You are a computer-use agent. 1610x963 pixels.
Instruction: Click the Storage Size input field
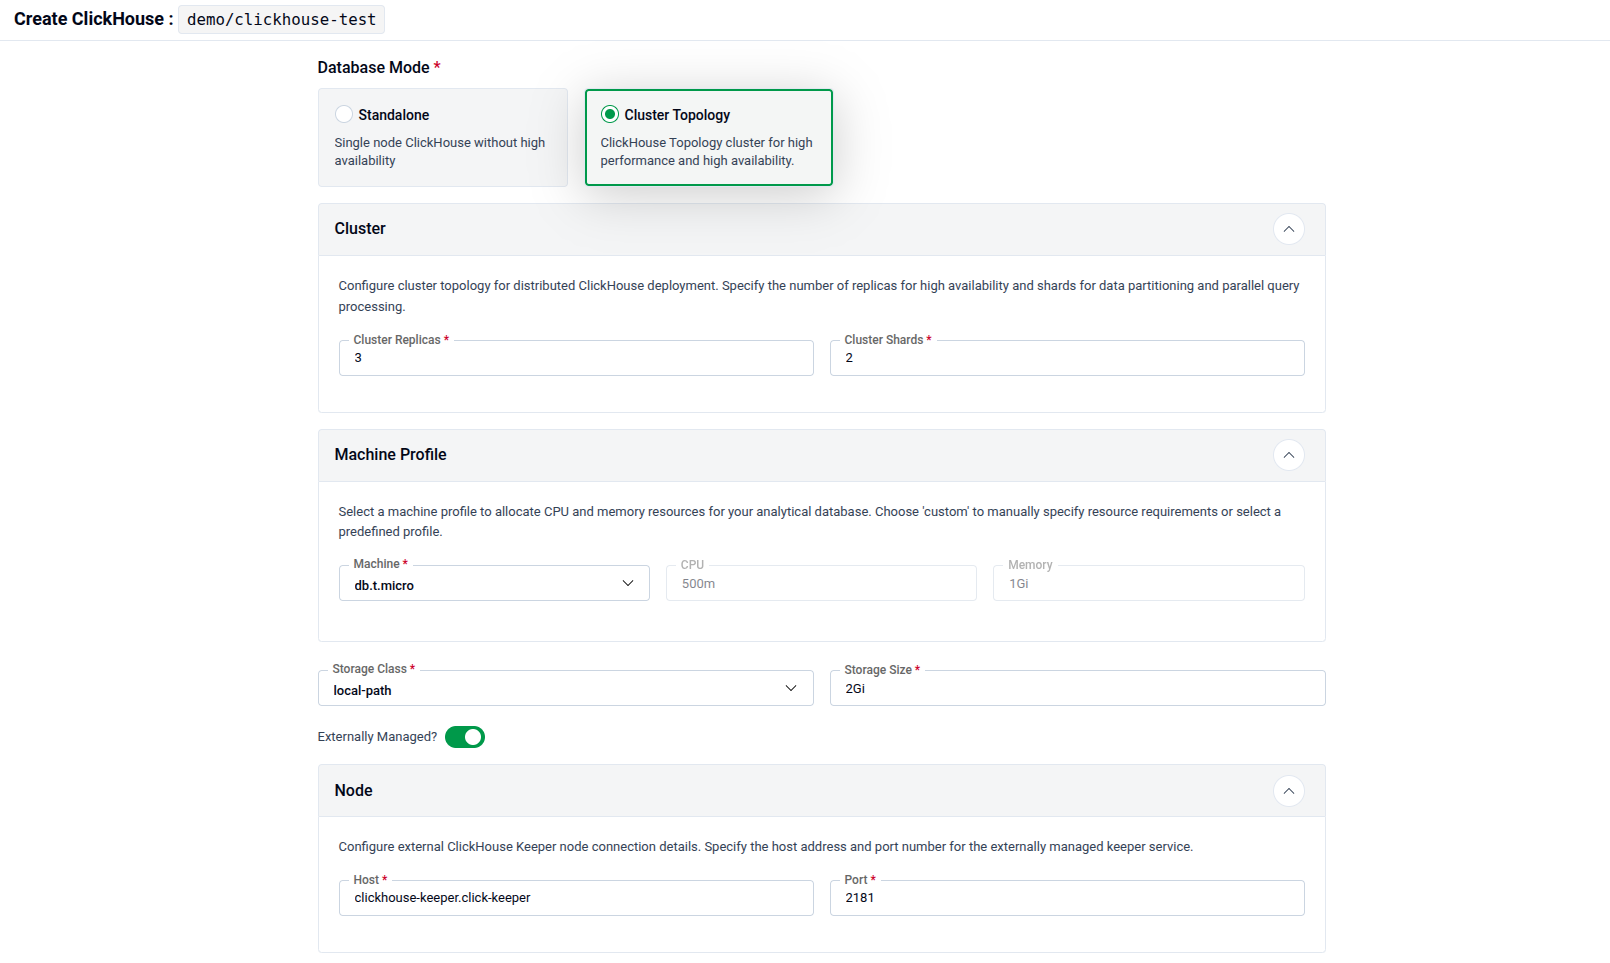click(1077, 688)
